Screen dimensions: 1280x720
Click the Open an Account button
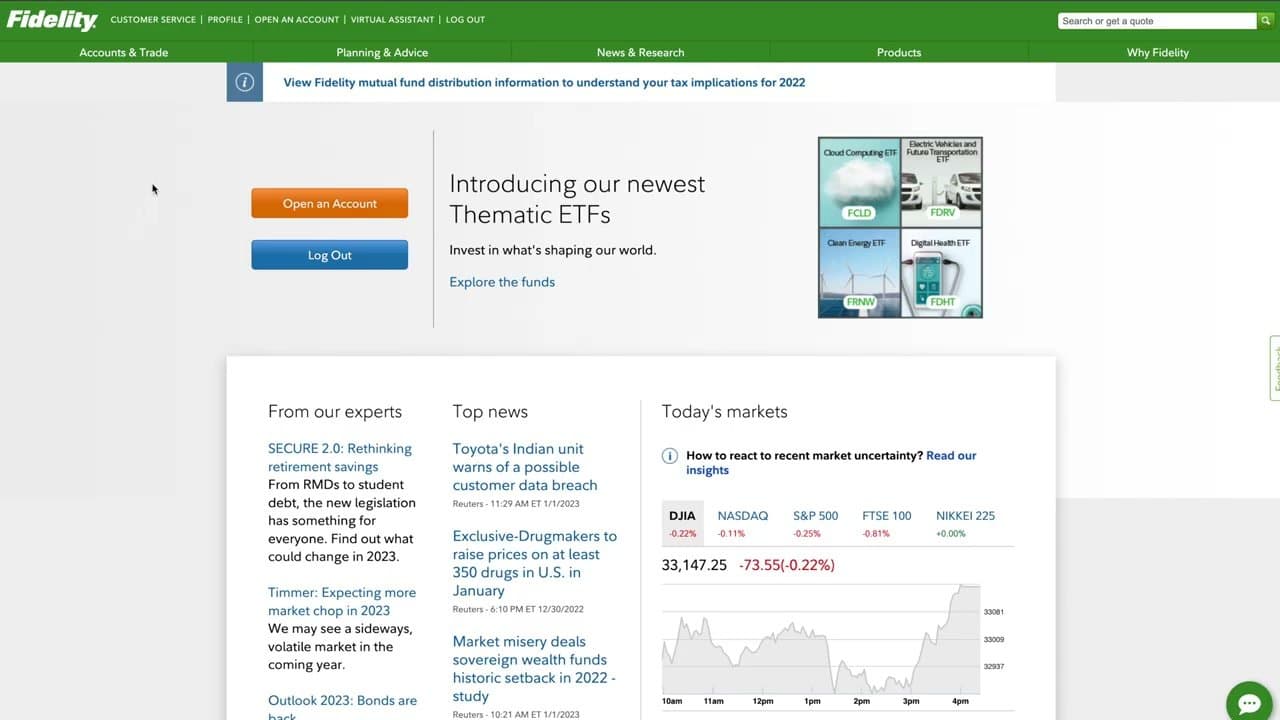click(x=329, y=203)
